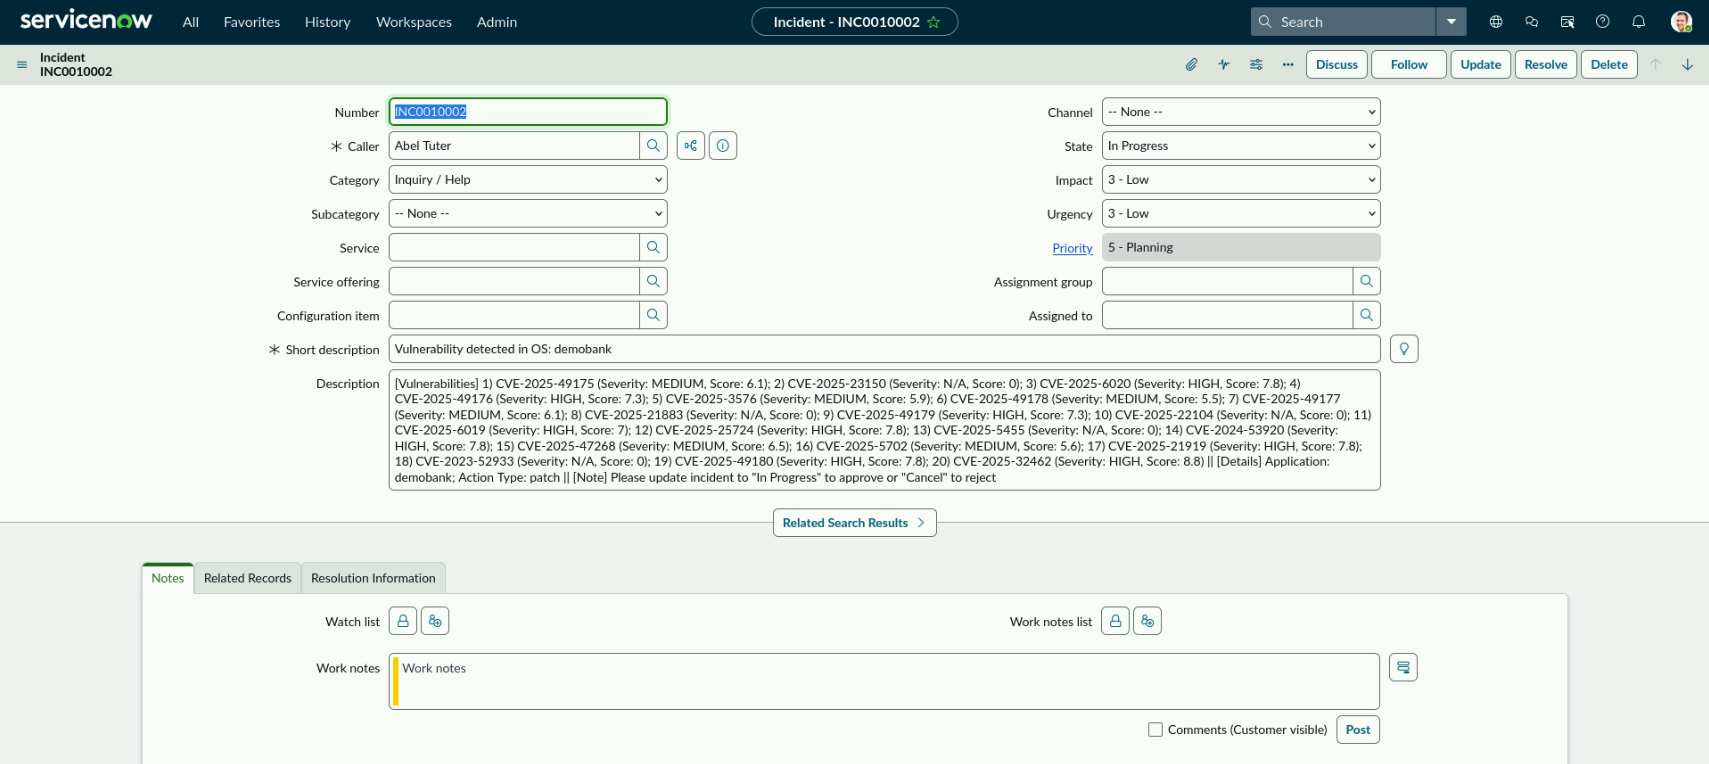The width and height of the screenshot is (1709, 764).
Task: Open the activity stream icon in header
Action: [1223, 65]
